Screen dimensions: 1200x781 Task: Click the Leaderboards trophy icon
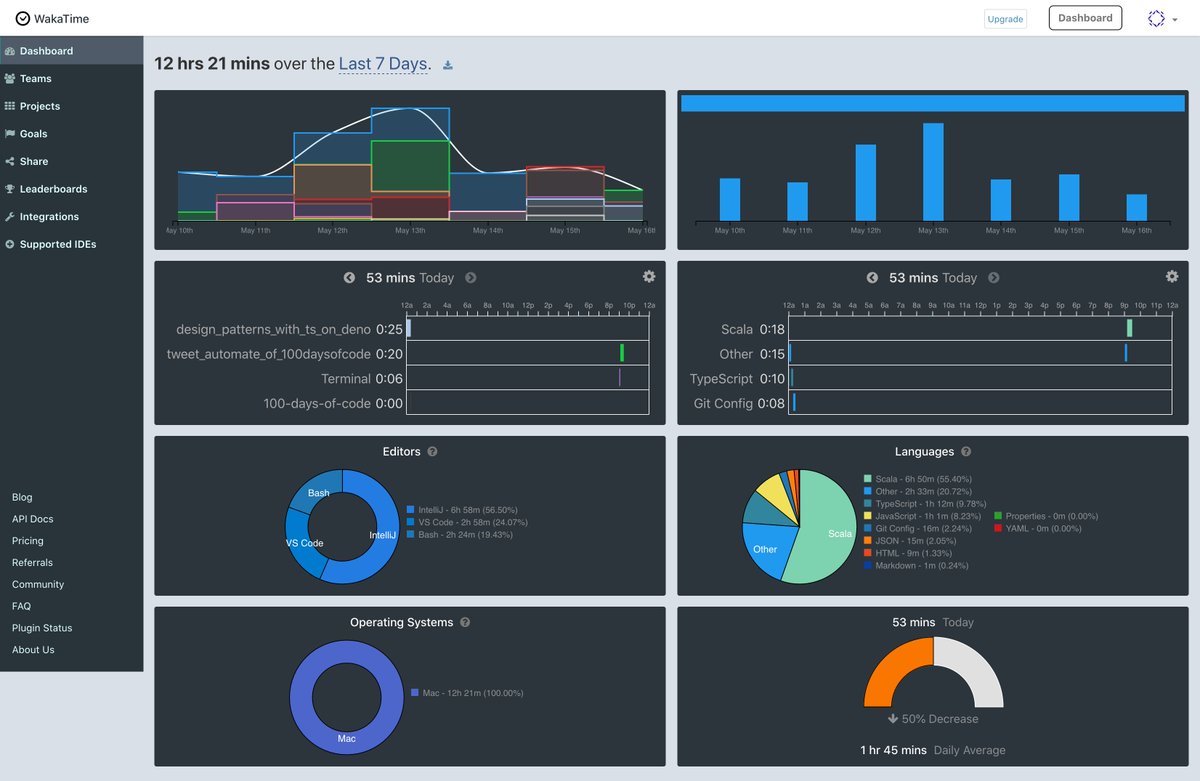tap(10, 189)
